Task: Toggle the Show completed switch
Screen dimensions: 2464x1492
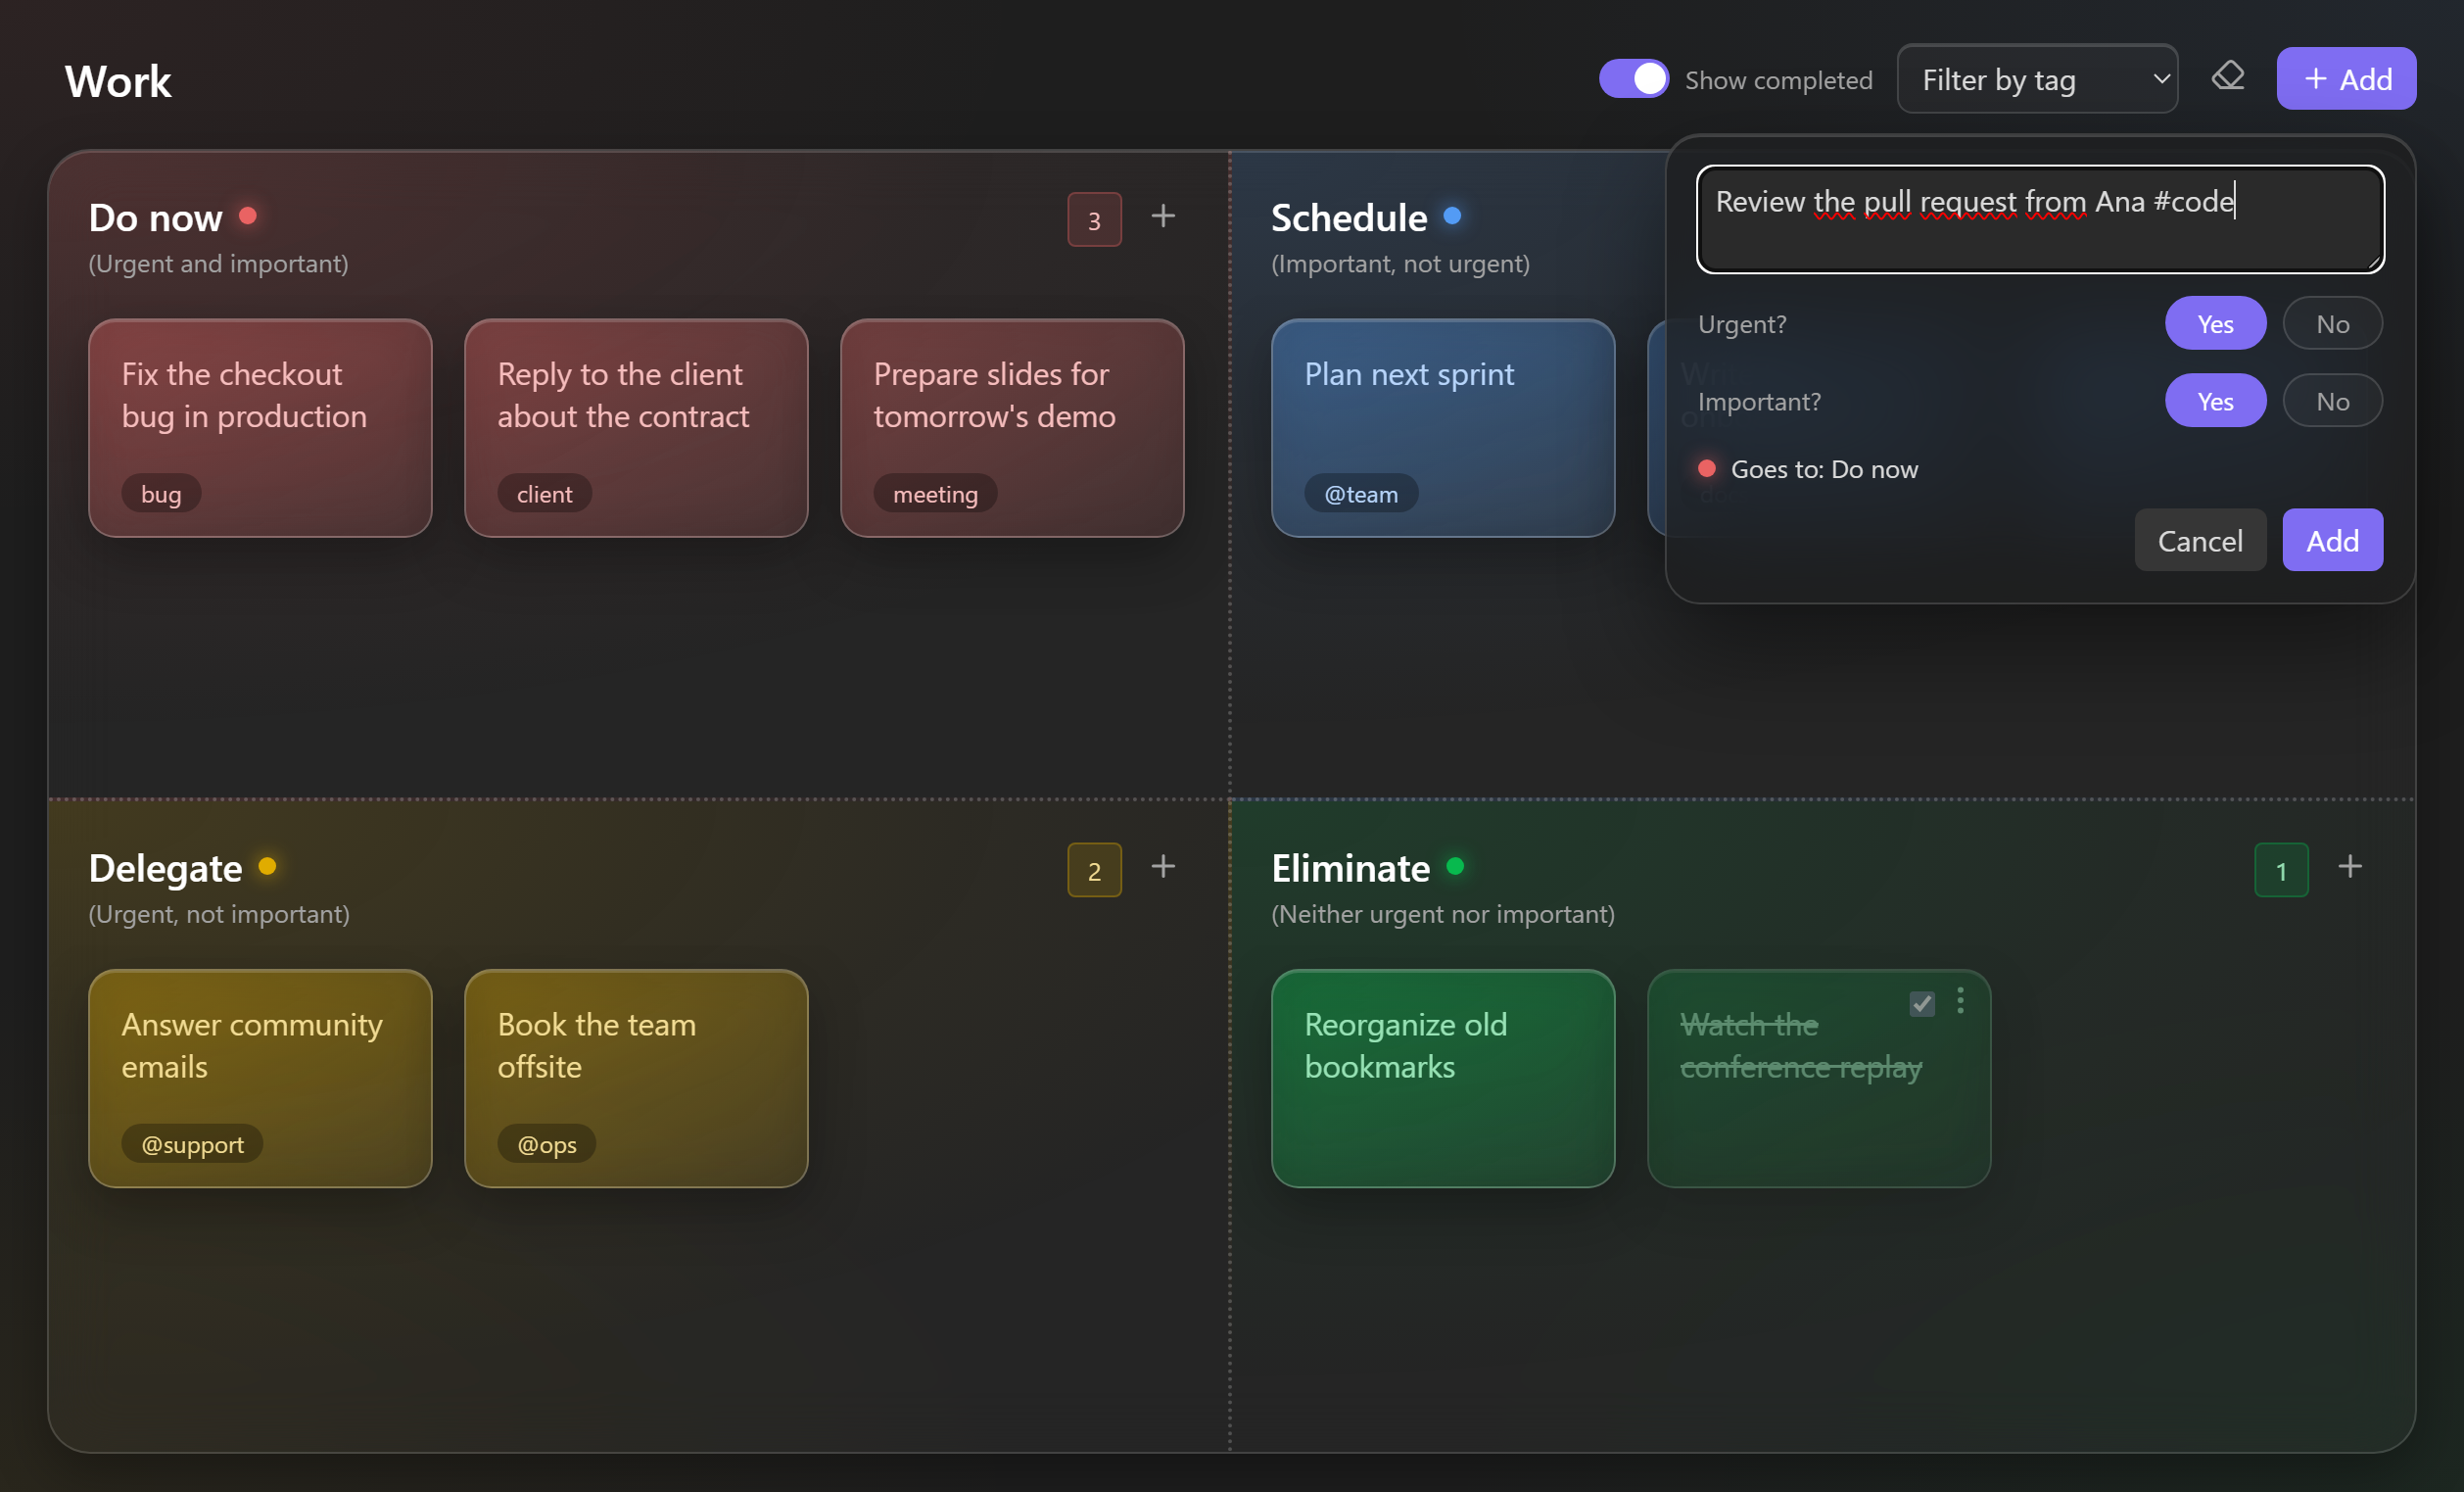Action: [x=1633, y=79]
